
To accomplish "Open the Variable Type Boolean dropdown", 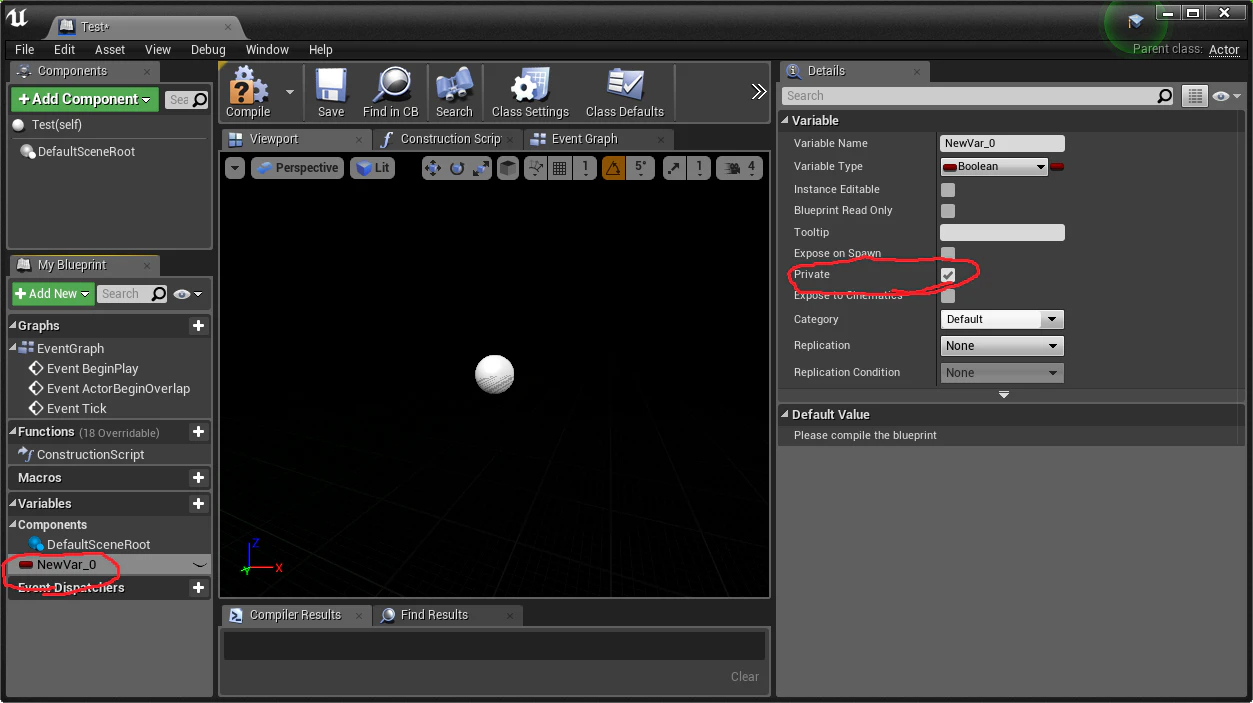I will [x=994, y=167].
